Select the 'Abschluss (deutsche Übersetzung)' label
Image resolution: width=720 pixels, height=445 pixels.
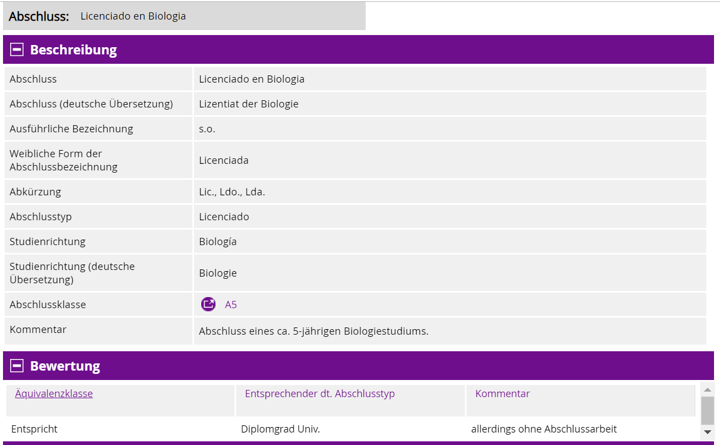pyautogui.click(x=91, y=104)
